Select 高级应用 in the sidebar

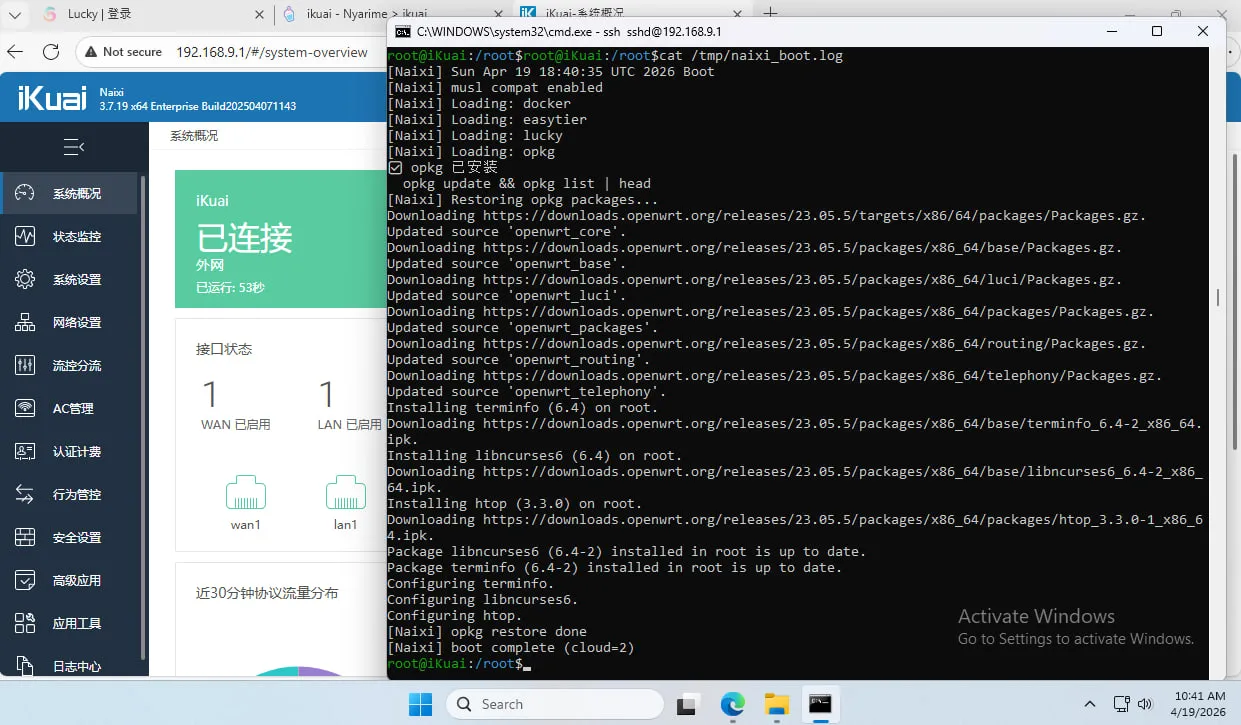pyautogui.click(x=76, y=581)
